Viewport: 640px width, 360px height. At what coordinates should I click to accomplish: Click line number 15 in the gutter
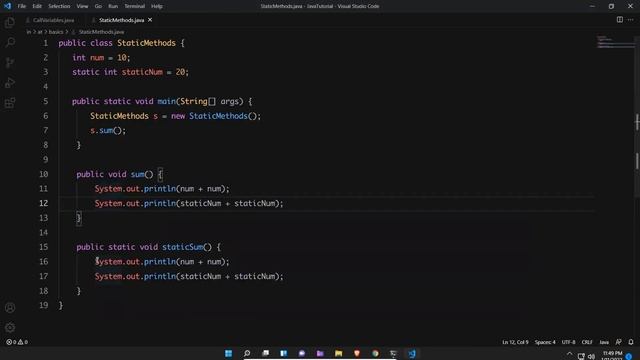[43, 247]
